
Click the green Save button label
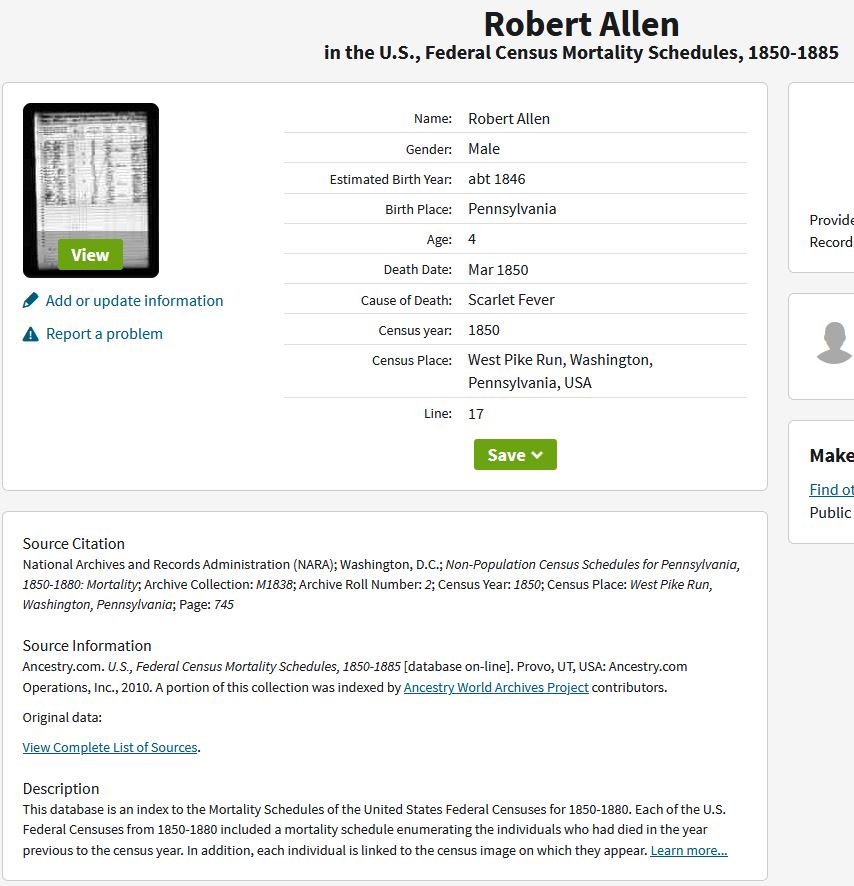coord(506,455)
